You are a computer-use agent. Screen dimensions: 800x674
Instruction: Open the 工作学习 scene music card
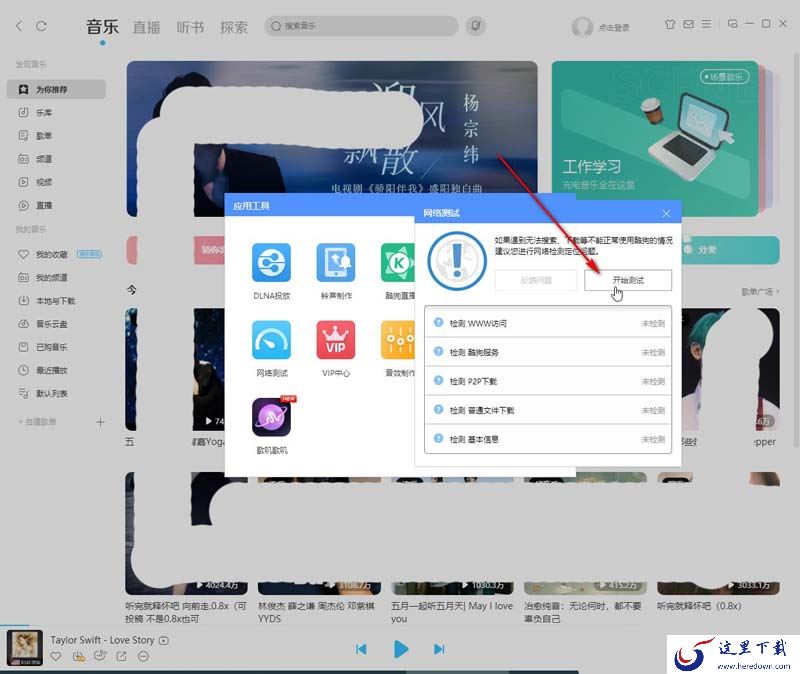(655, 139)
